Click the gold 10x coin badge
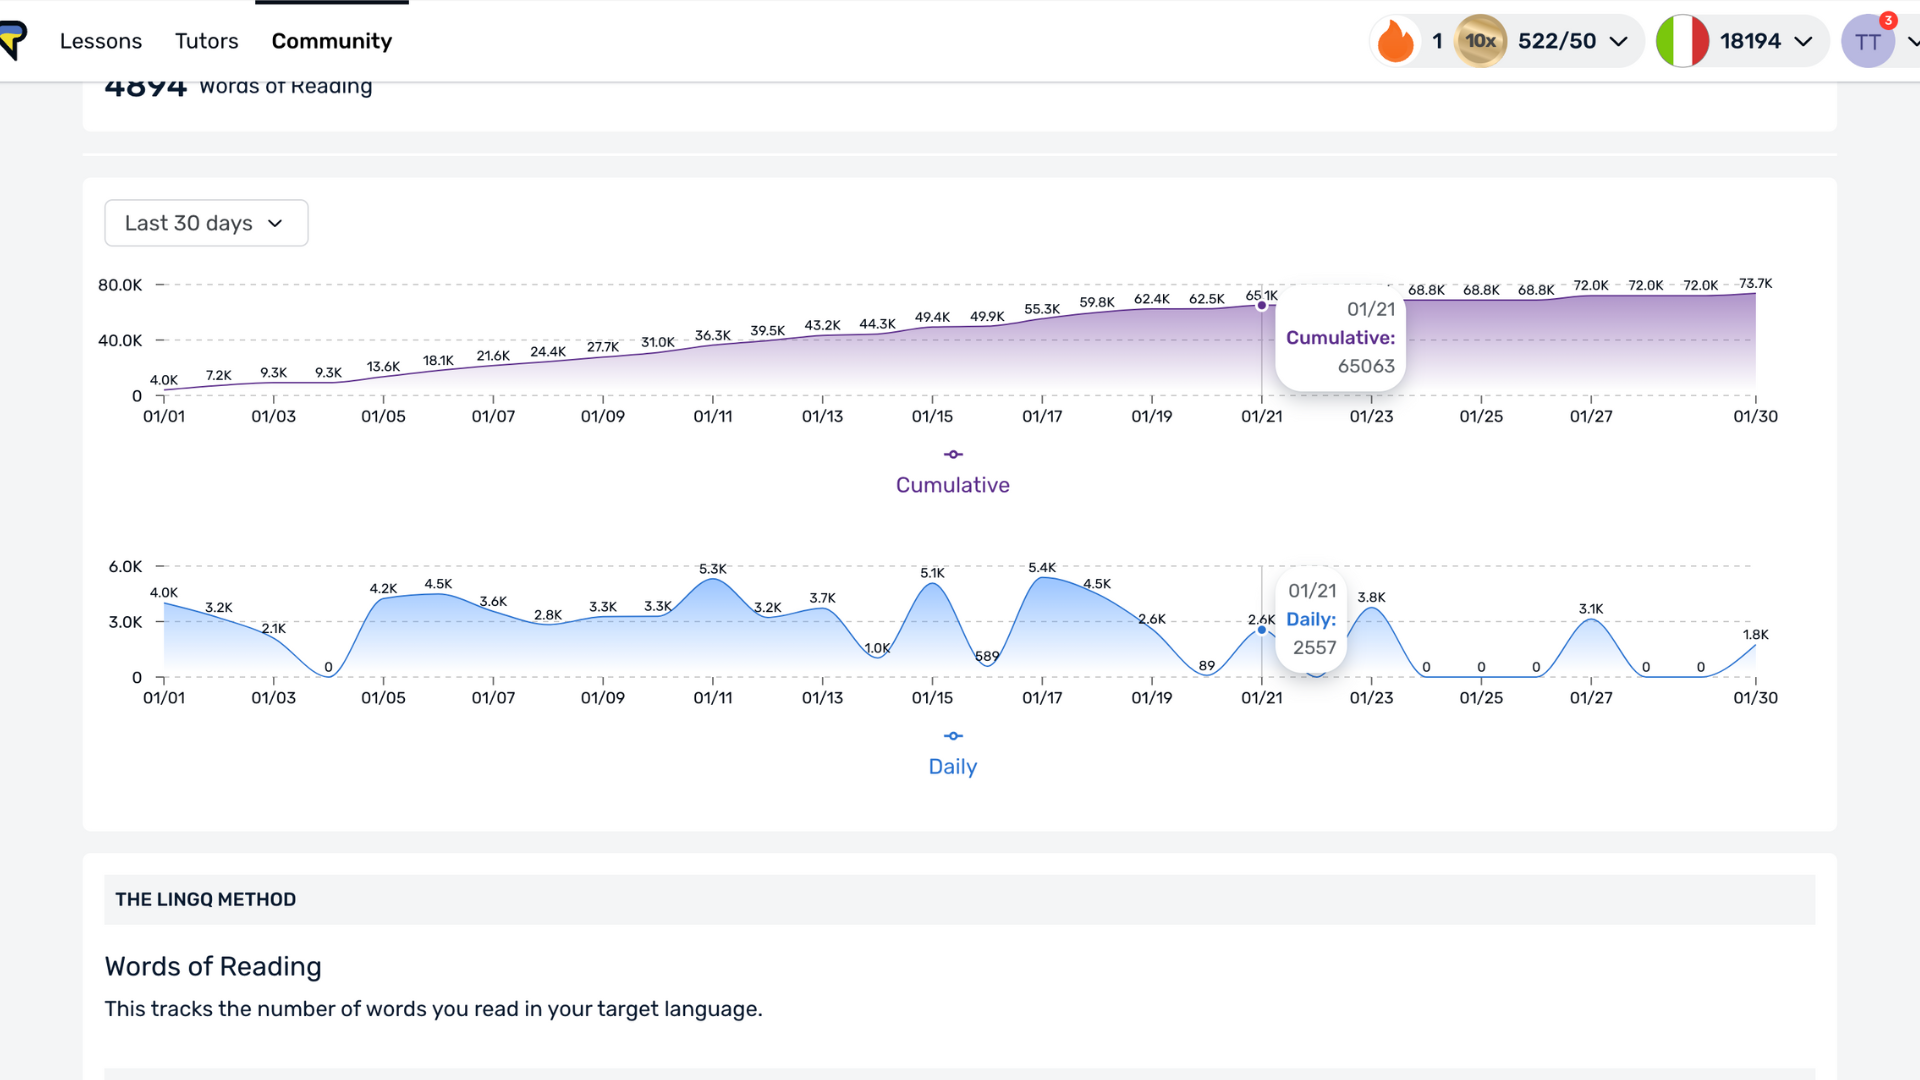Image resolution: width=1920 pixels, height=1080 pixels. coord(1481,41)
